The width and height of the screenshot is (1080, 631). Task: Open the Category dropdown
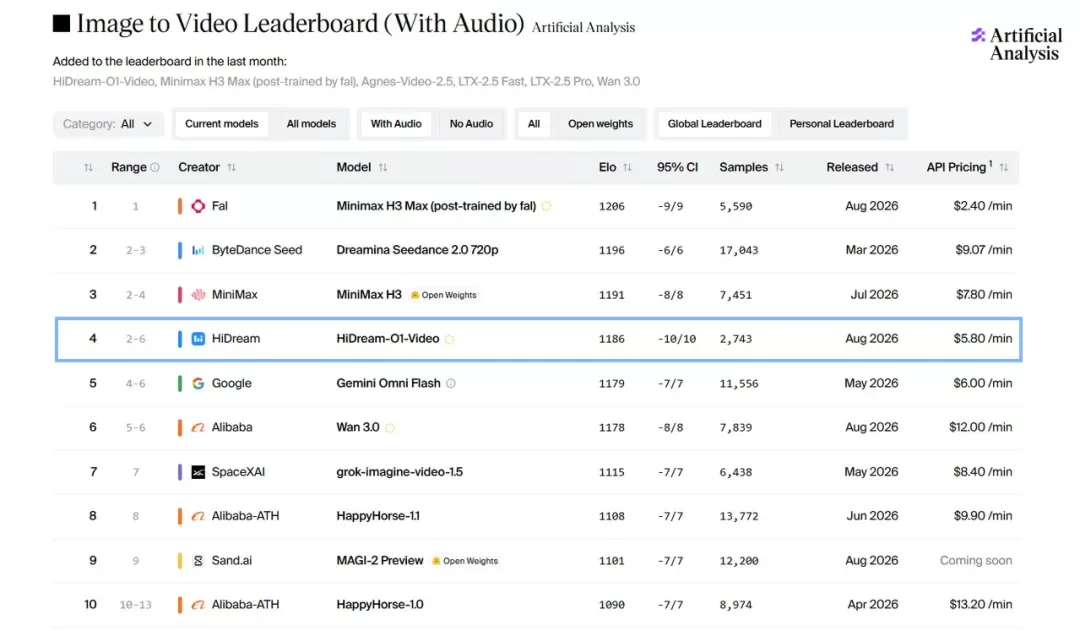tap(108, 124)
